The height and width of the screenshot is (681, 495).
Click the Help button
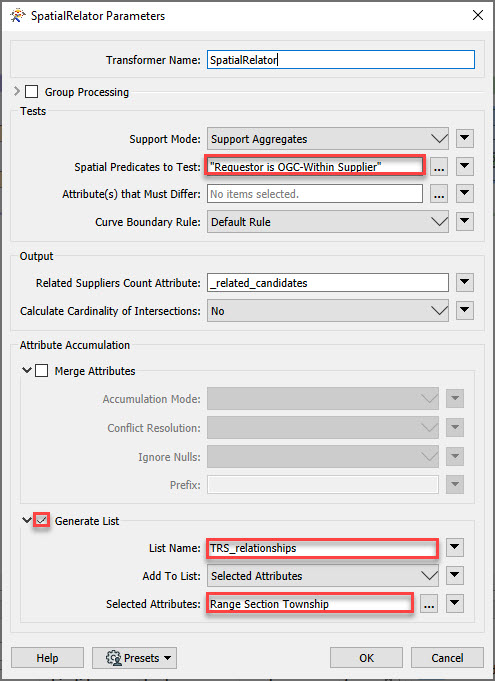pyautogui.click(x=47, y=658)
